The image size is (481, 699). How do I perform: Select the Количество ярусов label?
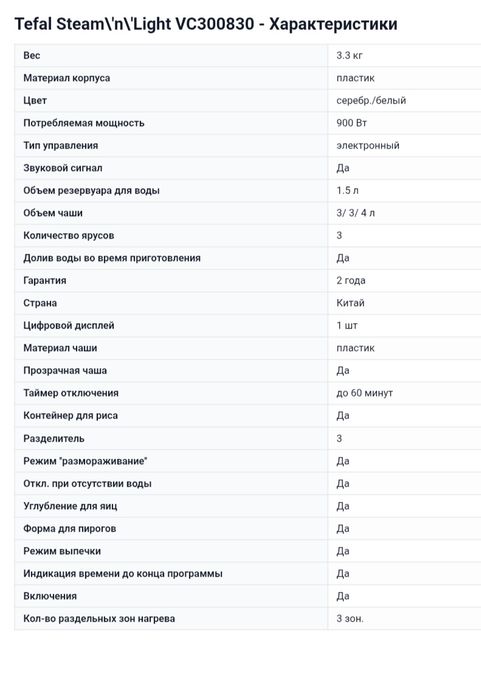pos(69,235)
